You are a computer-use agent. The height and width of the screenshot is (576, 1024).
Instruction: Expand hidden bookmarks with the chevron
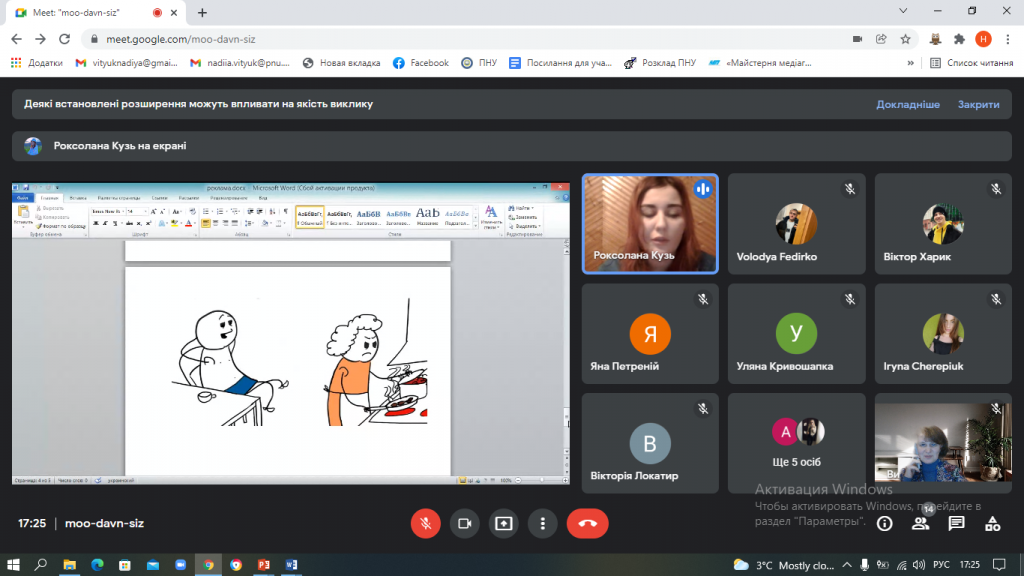[x=912, y=63]
